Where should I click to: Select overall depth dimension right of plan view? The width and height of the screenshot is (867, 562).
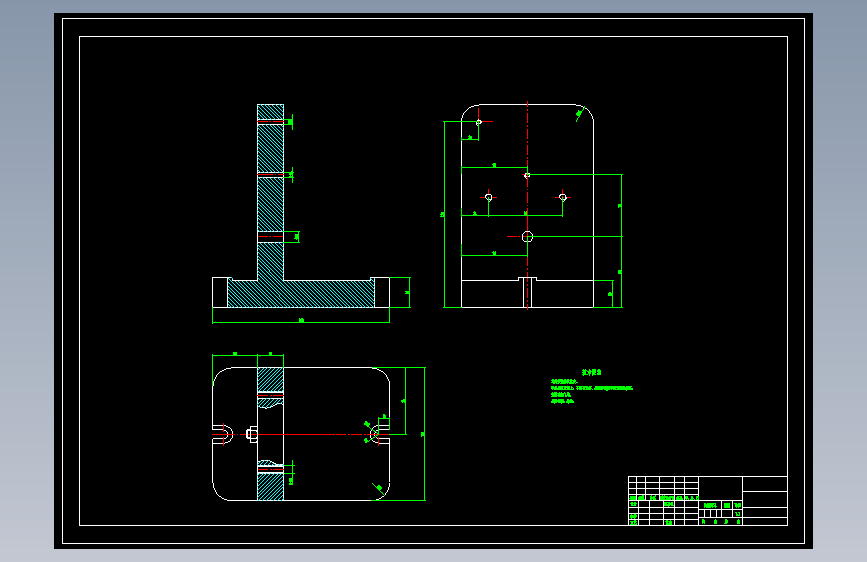click(x=424, y=434)
